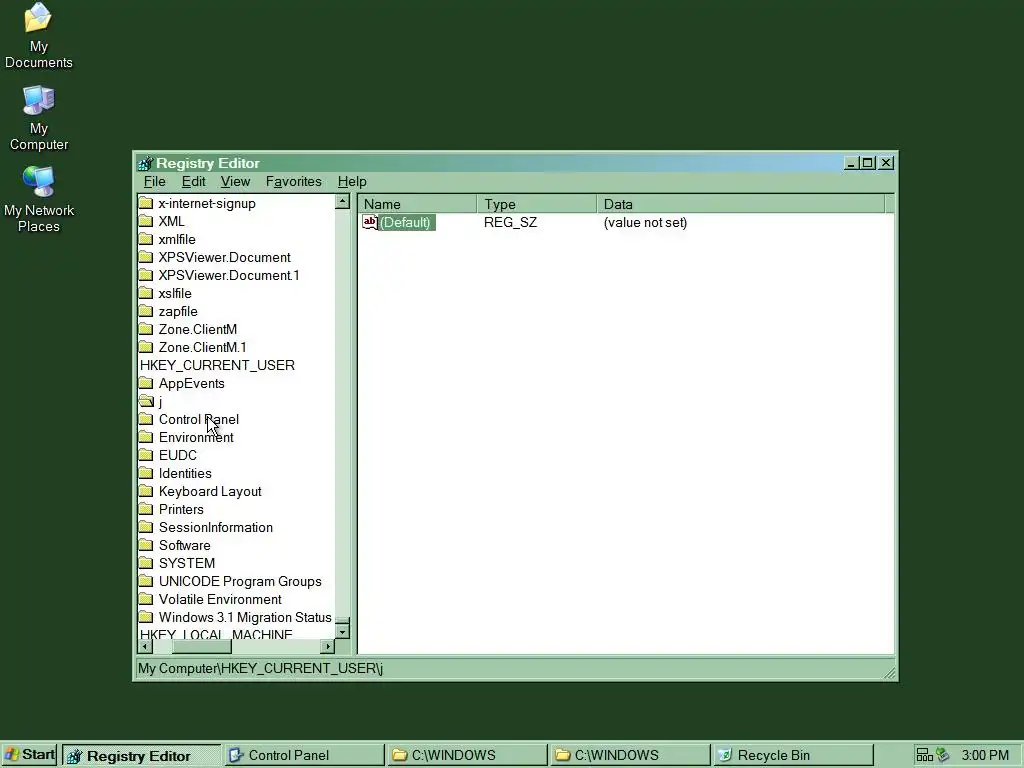Click the XPSViewer.Document.1 folder icon
This screenshot has height=768, width=1024.
(146, 275)
